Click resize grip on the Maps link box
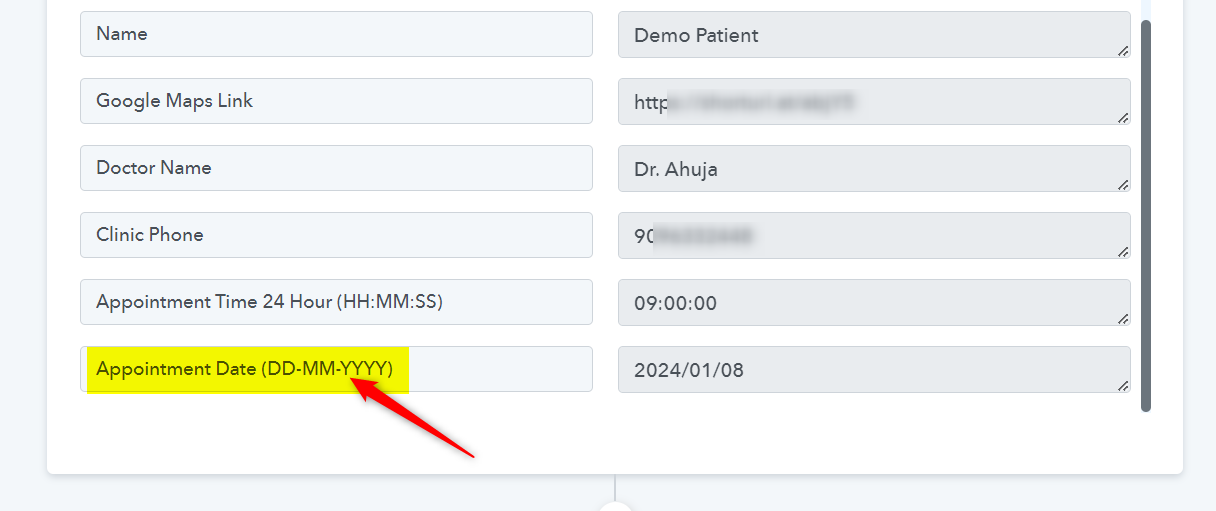1216x511 pixels. tap(1123, 117)
